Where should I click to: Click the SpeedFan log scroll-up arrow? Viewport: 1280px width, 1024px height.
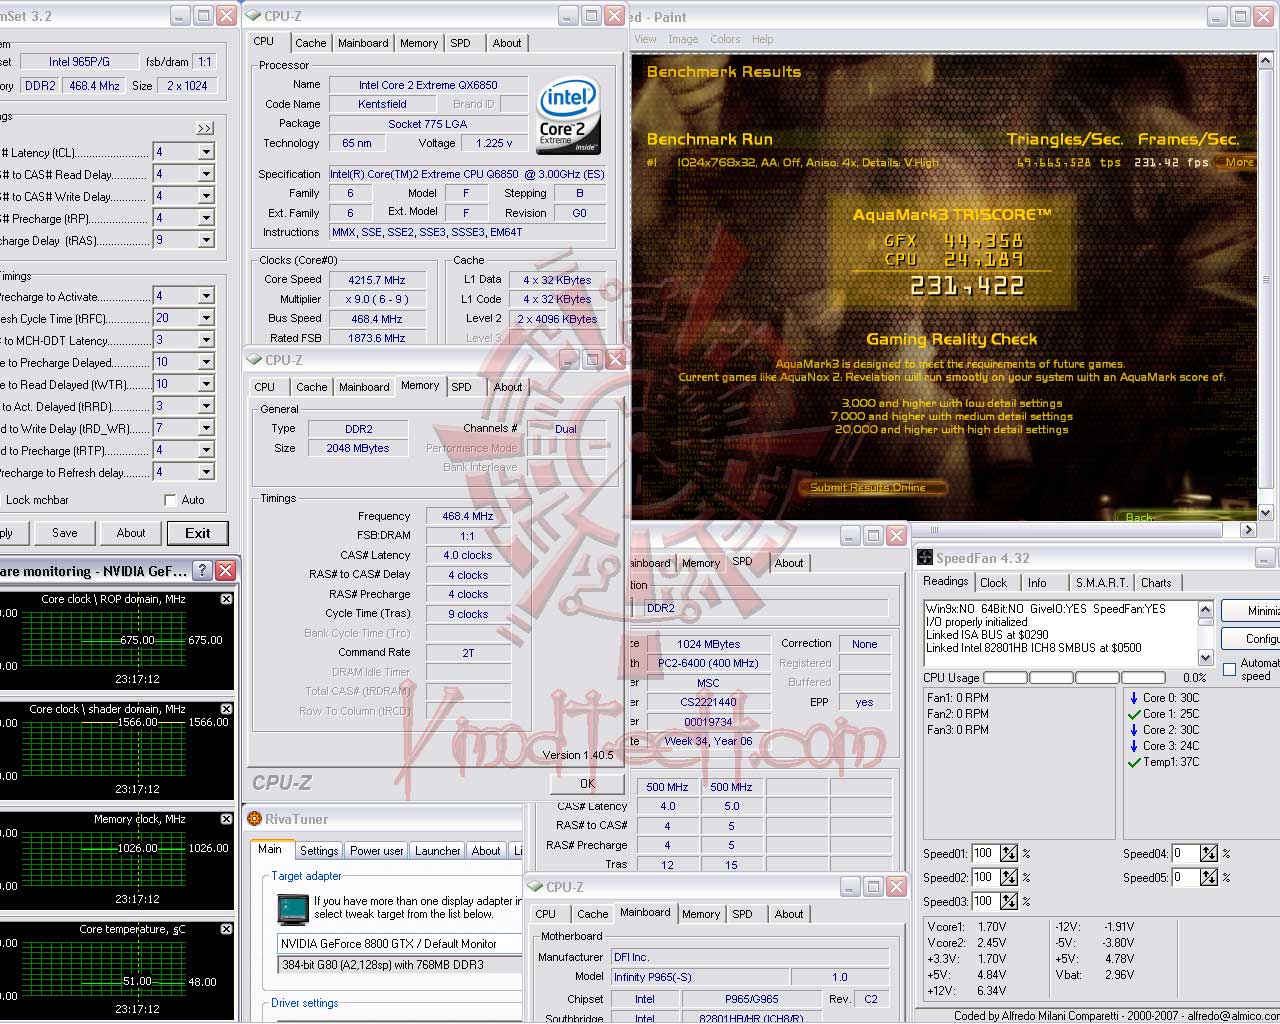pos(1205,610)
